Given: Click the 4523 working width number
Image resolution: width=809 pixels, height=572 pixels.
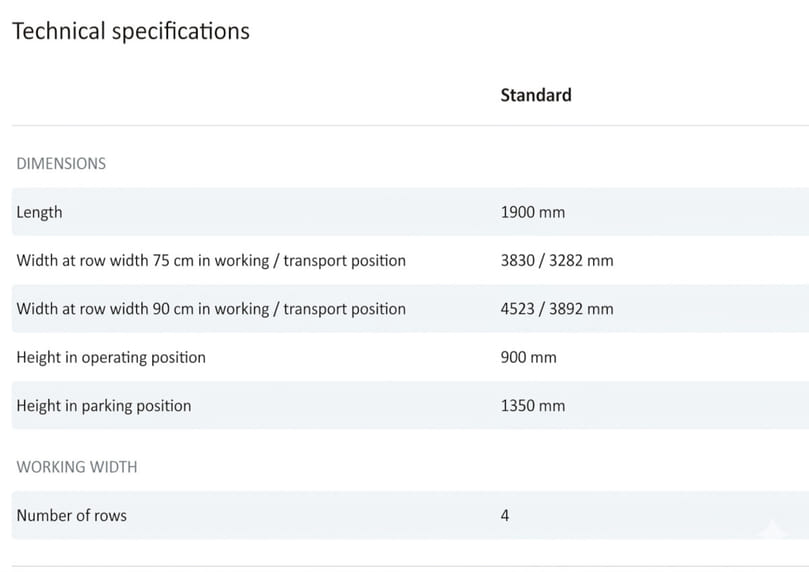Looking at the screenshot, I should [518, 309].
